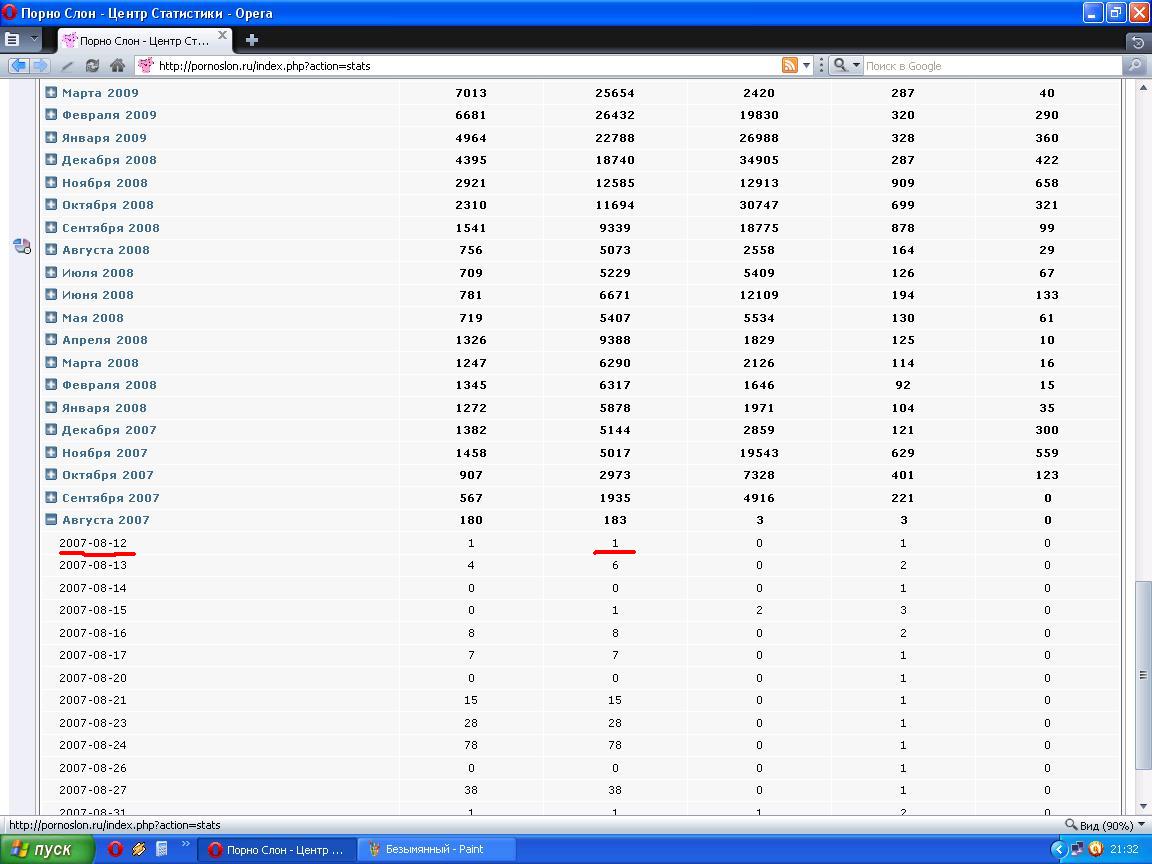This screenshot has width=1152, height=864.
Task: Expand Октября 2008 row
Action: pyautogui.click(x=51, y=204)
